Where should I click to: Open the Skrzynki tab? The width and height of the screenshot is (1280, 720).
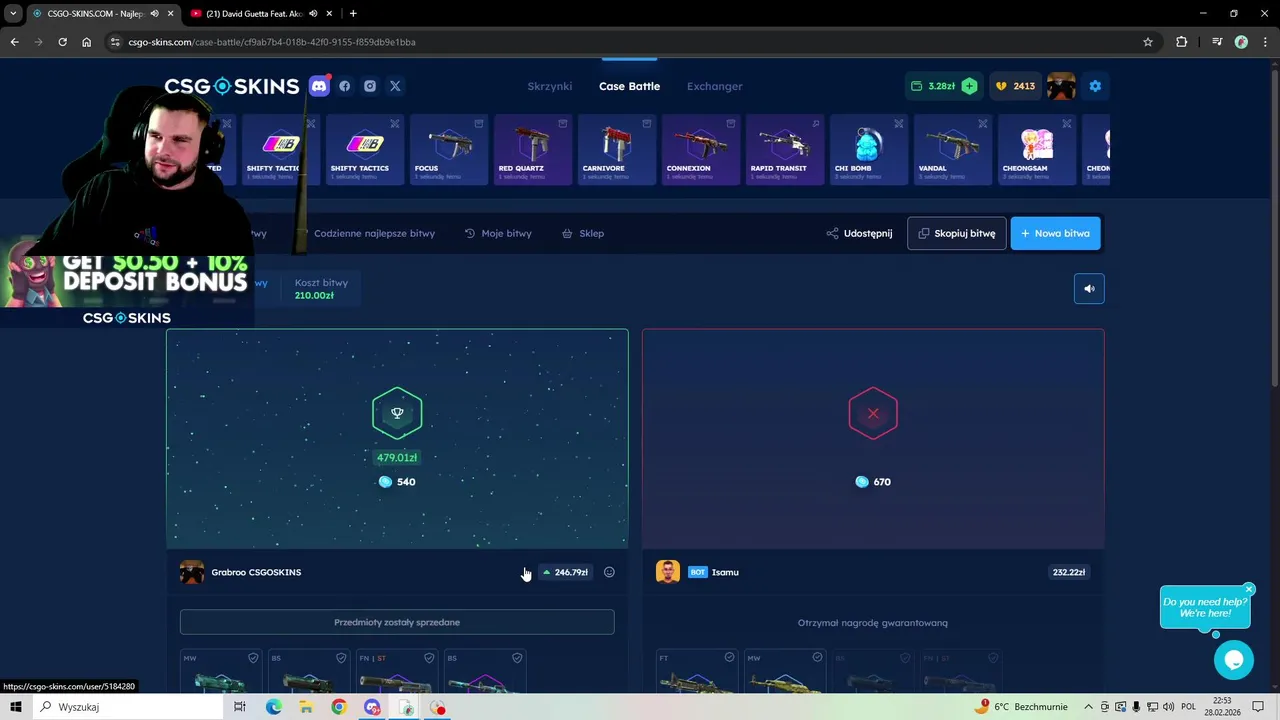point(550,86)
